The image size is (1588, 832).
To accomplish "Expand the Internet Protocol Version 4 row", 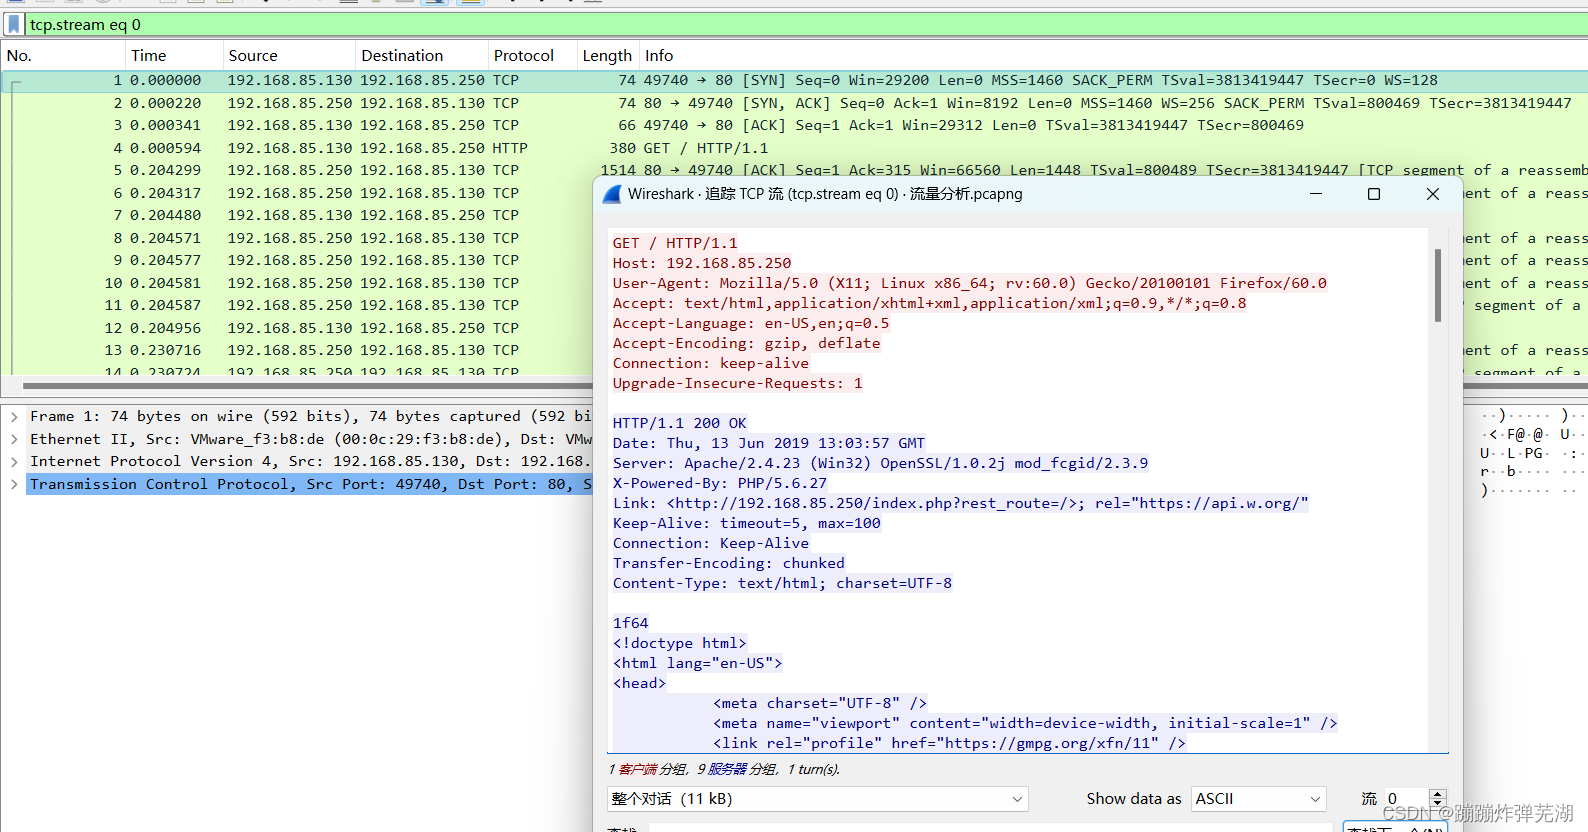I will coord(14,461).
